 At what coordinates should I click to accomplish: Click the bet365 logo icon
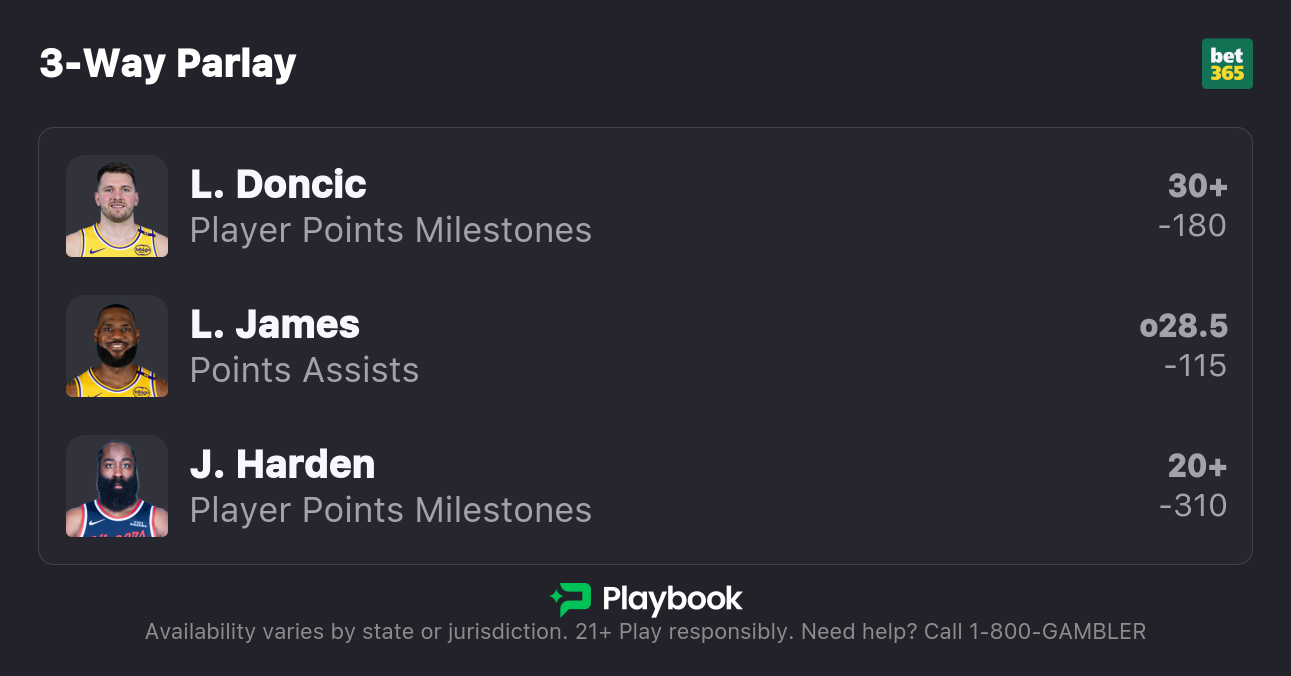1227,64
